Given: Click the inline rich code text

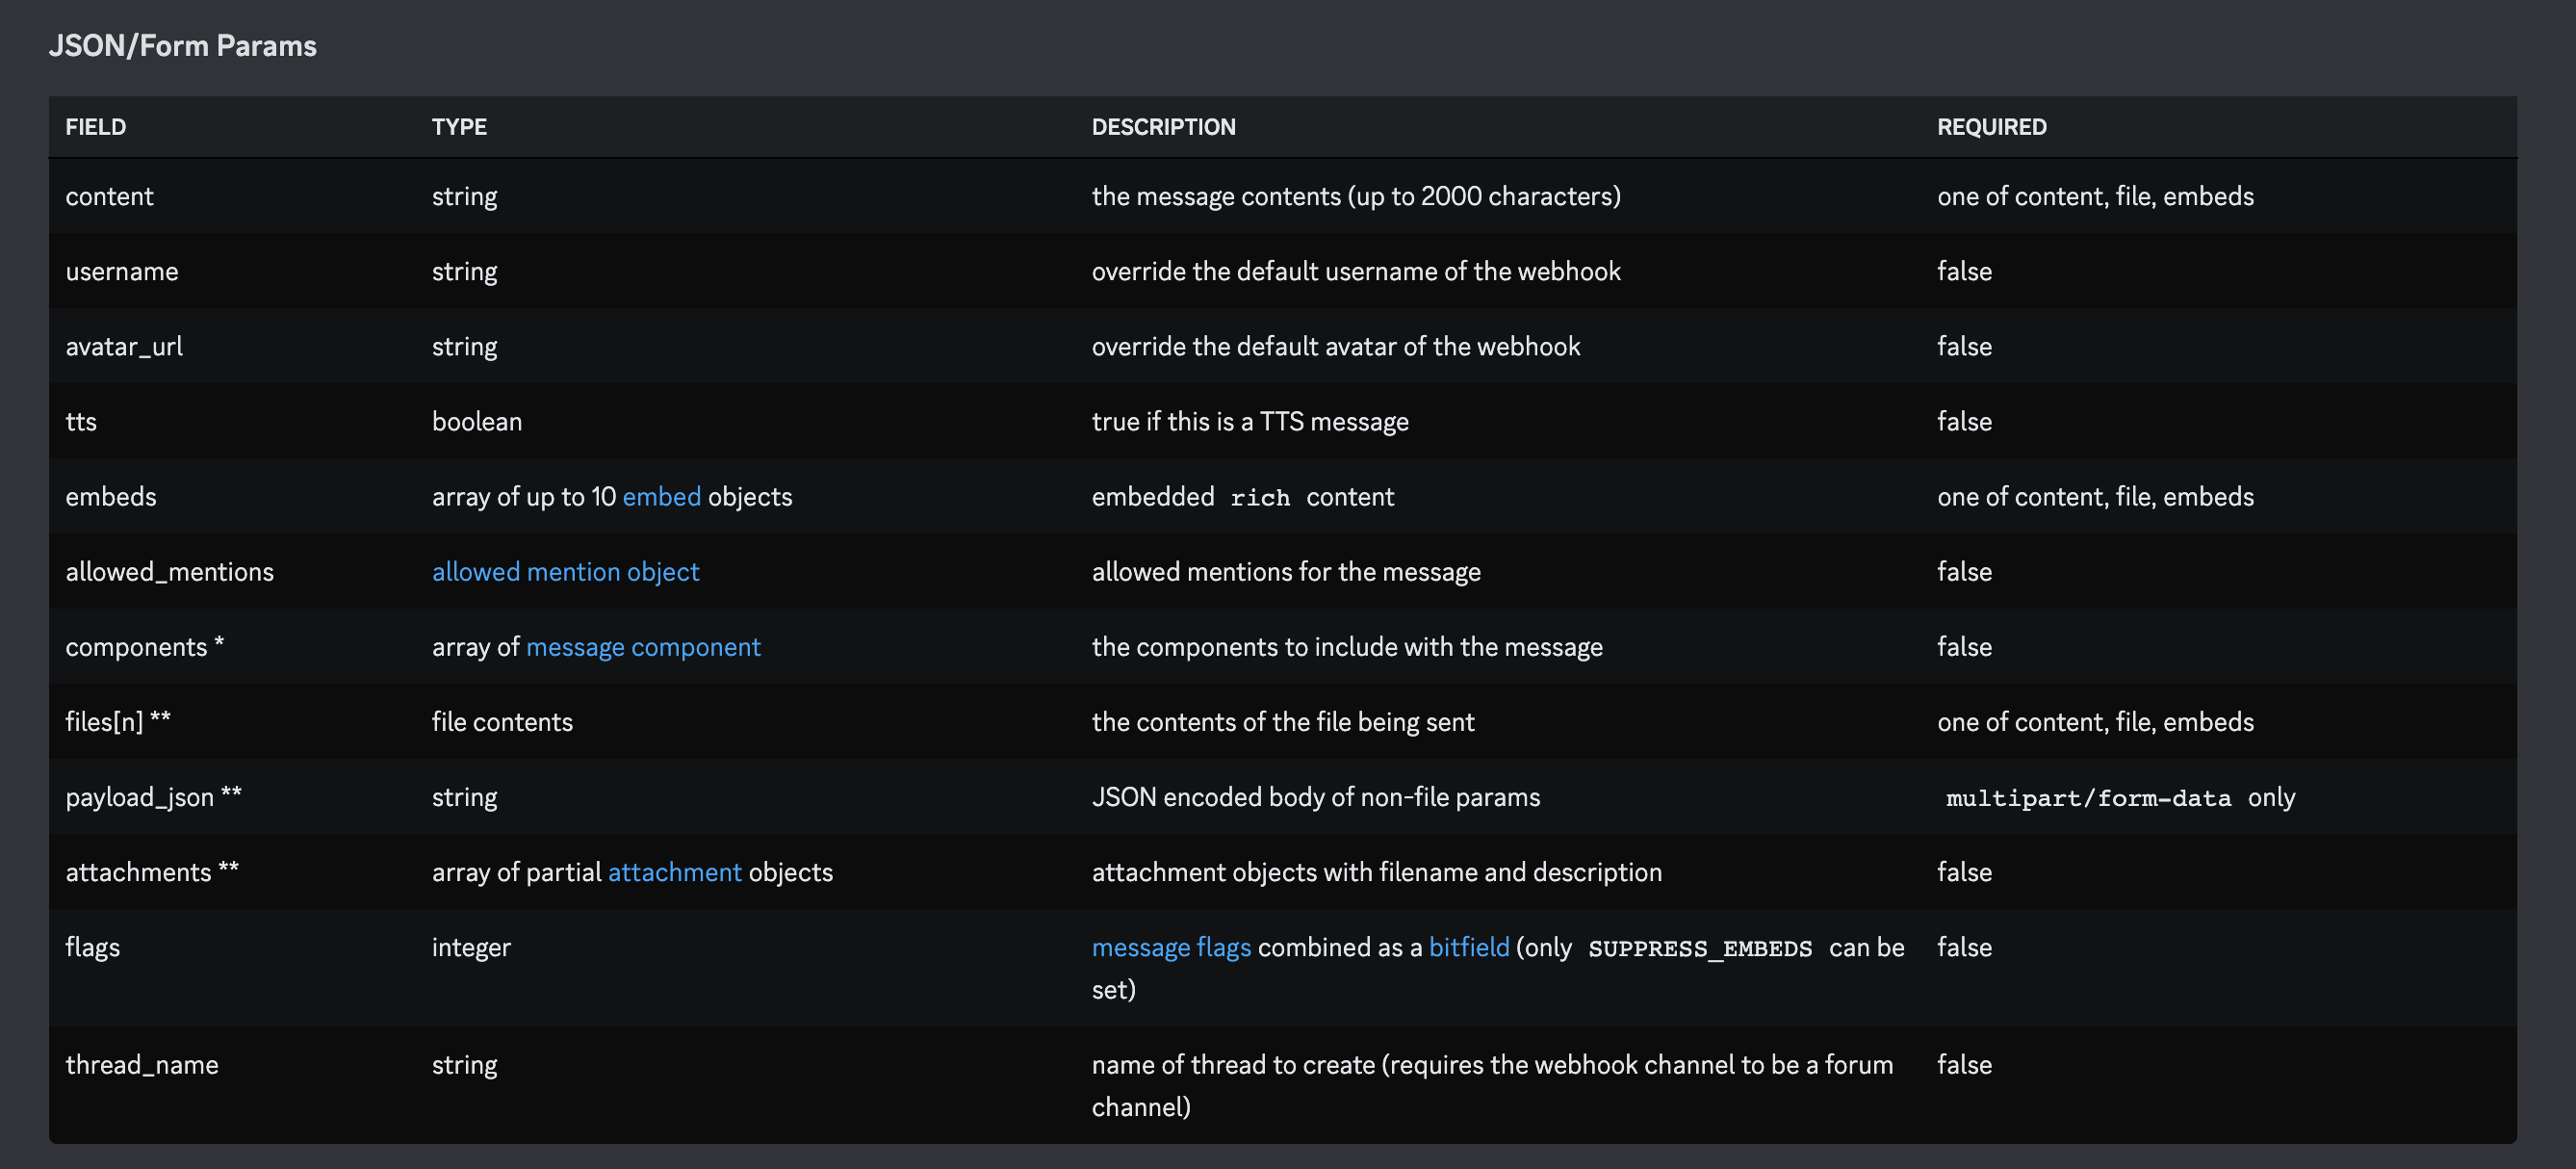Looking at the screenshot, I should [x=1259, y=498].
